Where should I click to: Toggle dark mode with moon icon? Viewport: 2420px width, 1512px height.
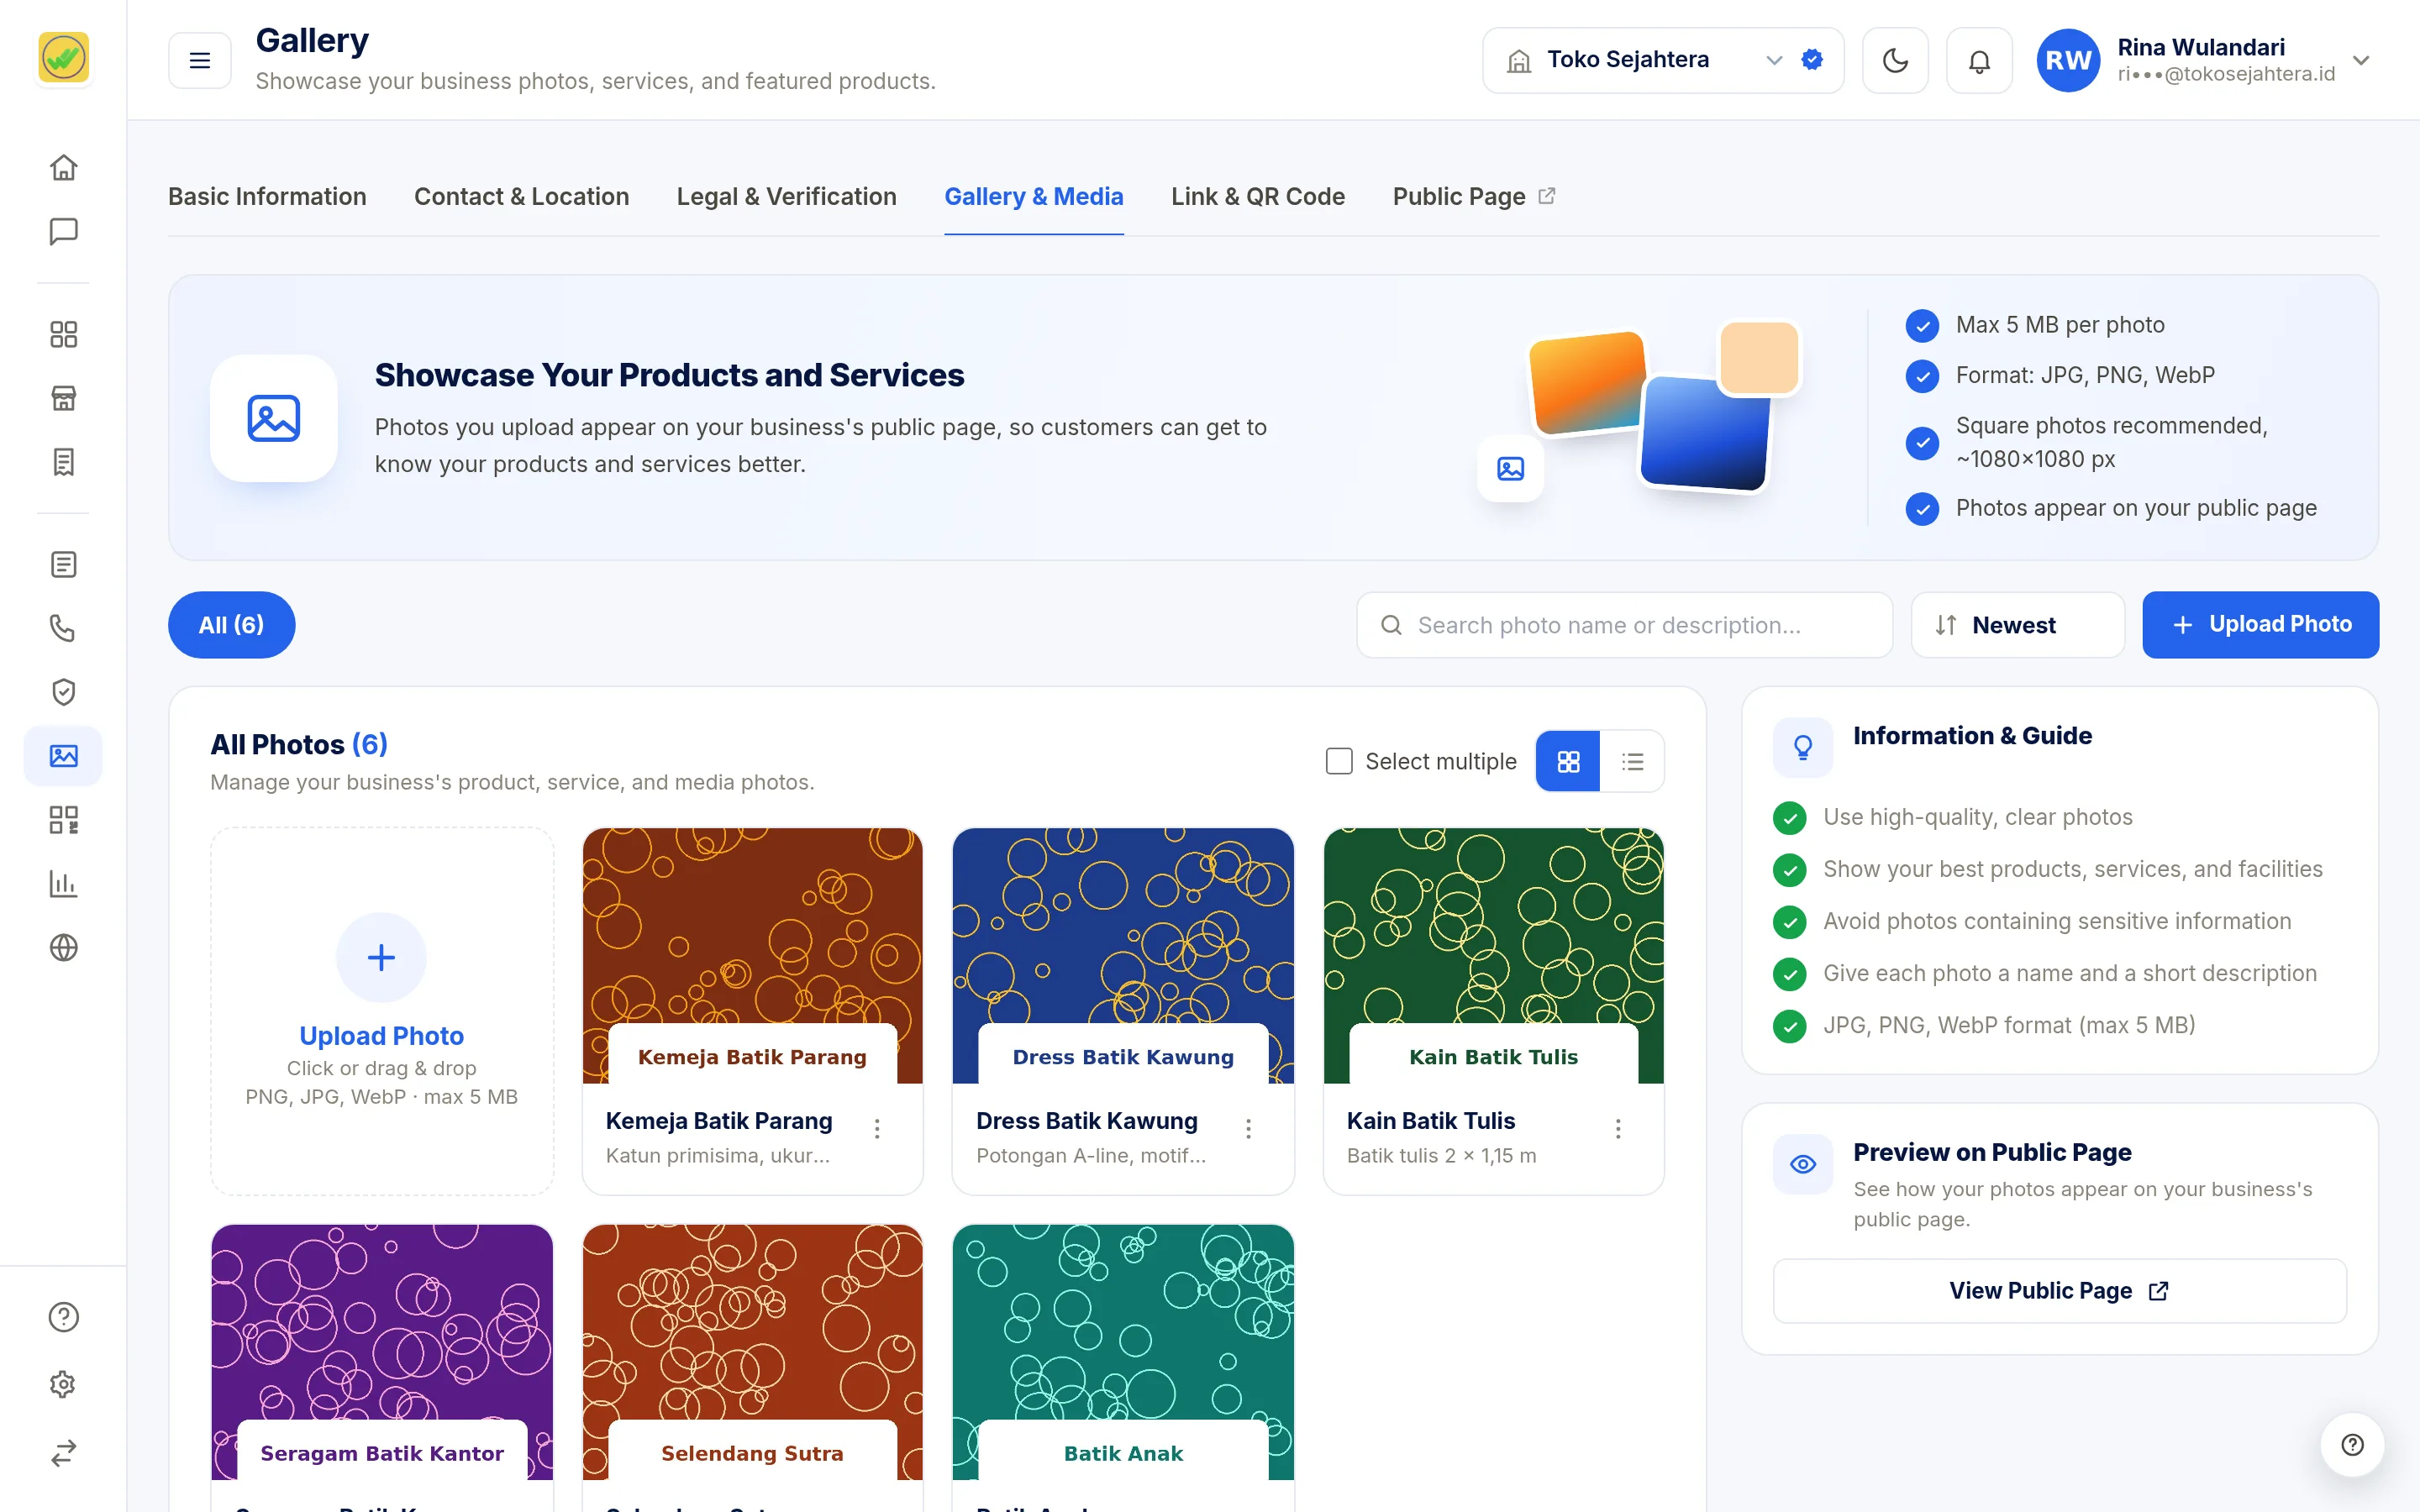click(1895, 61)
